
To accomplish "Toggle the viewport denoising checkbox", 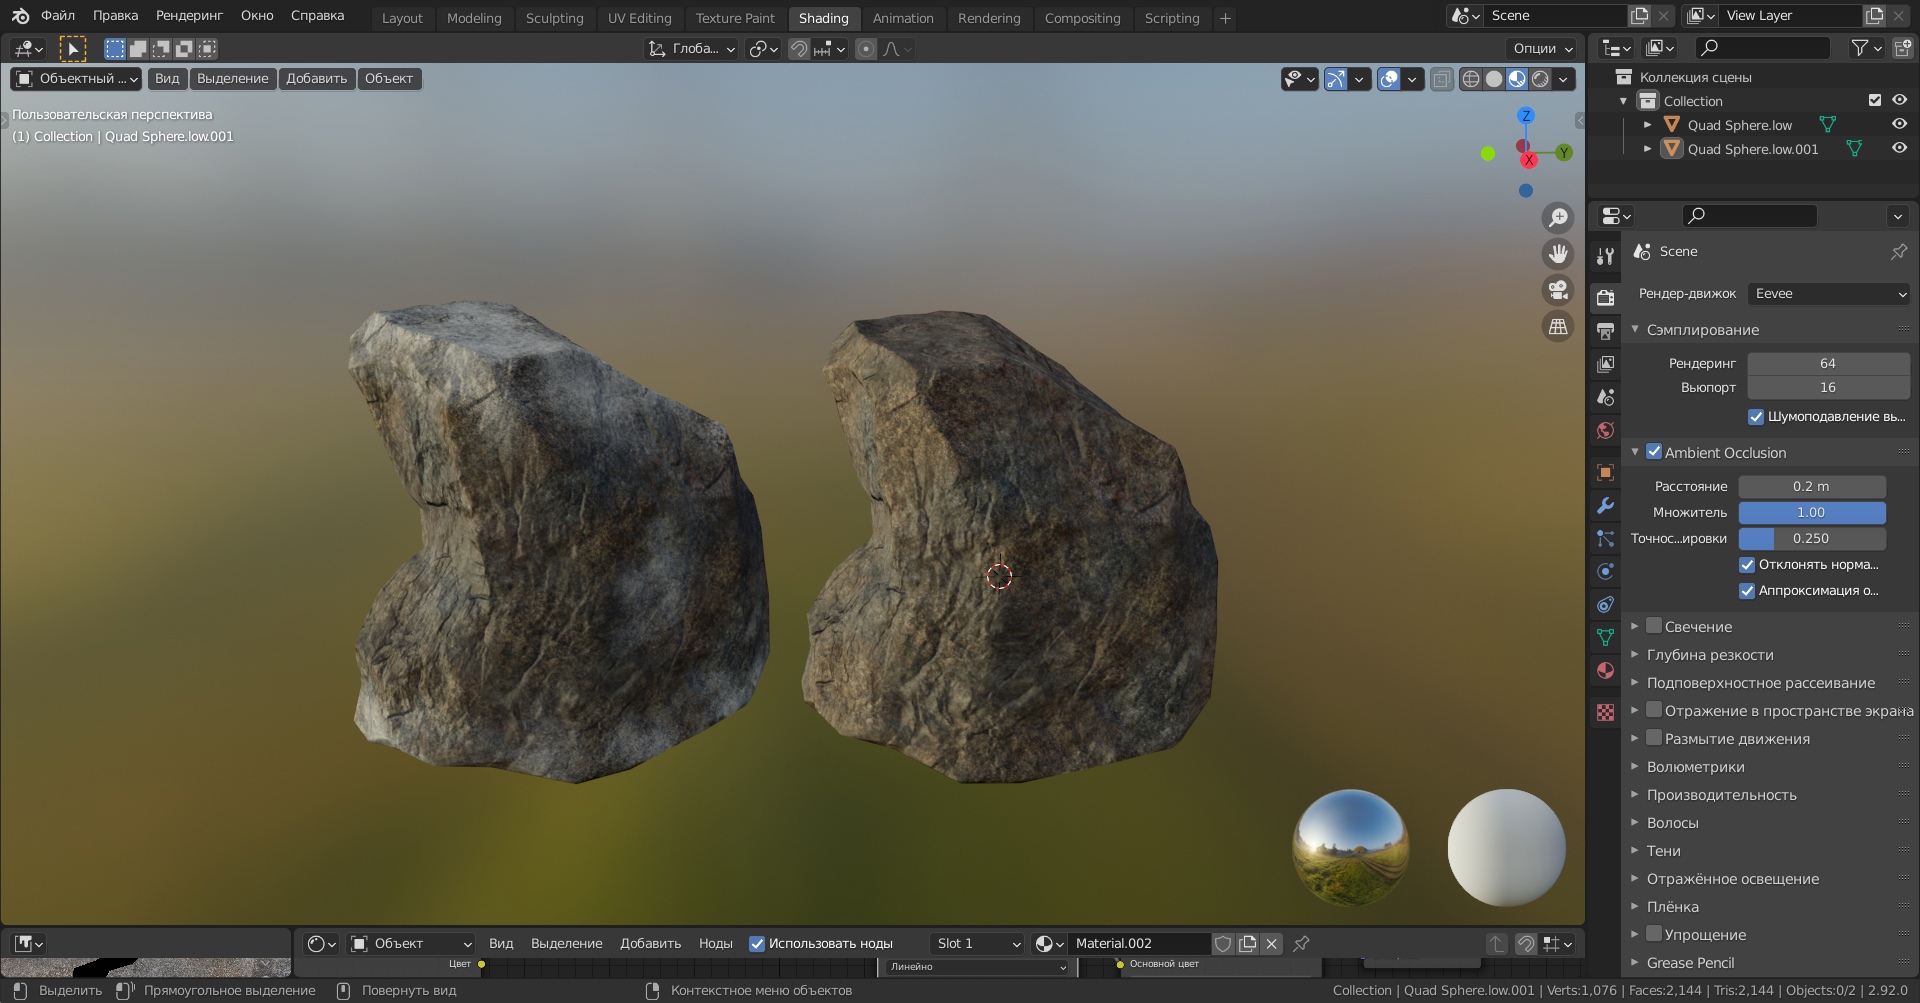I will [1756, 416].
